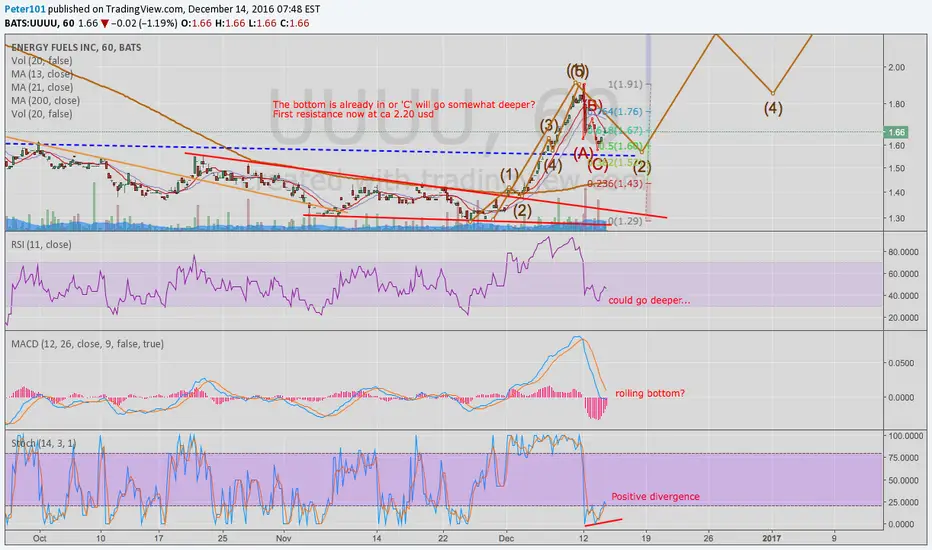Click the 0.0500 MACD axis value
The width and height of the screenshot is (932, 550).
pos(901,363)
